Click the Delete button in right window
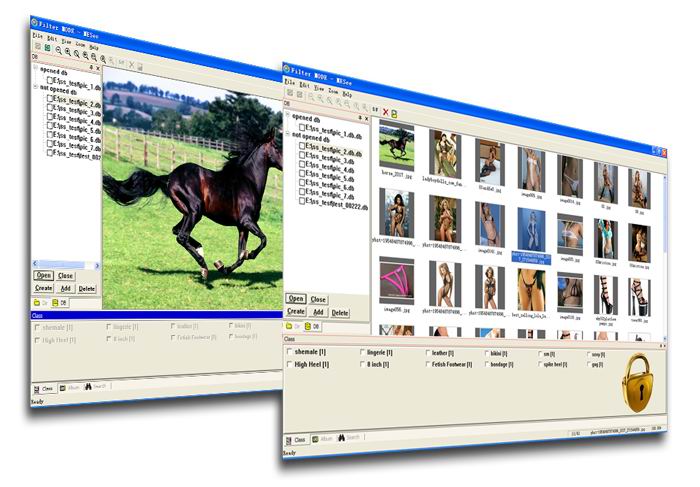Viewport: 700px width, 487px height. point(340,313)
